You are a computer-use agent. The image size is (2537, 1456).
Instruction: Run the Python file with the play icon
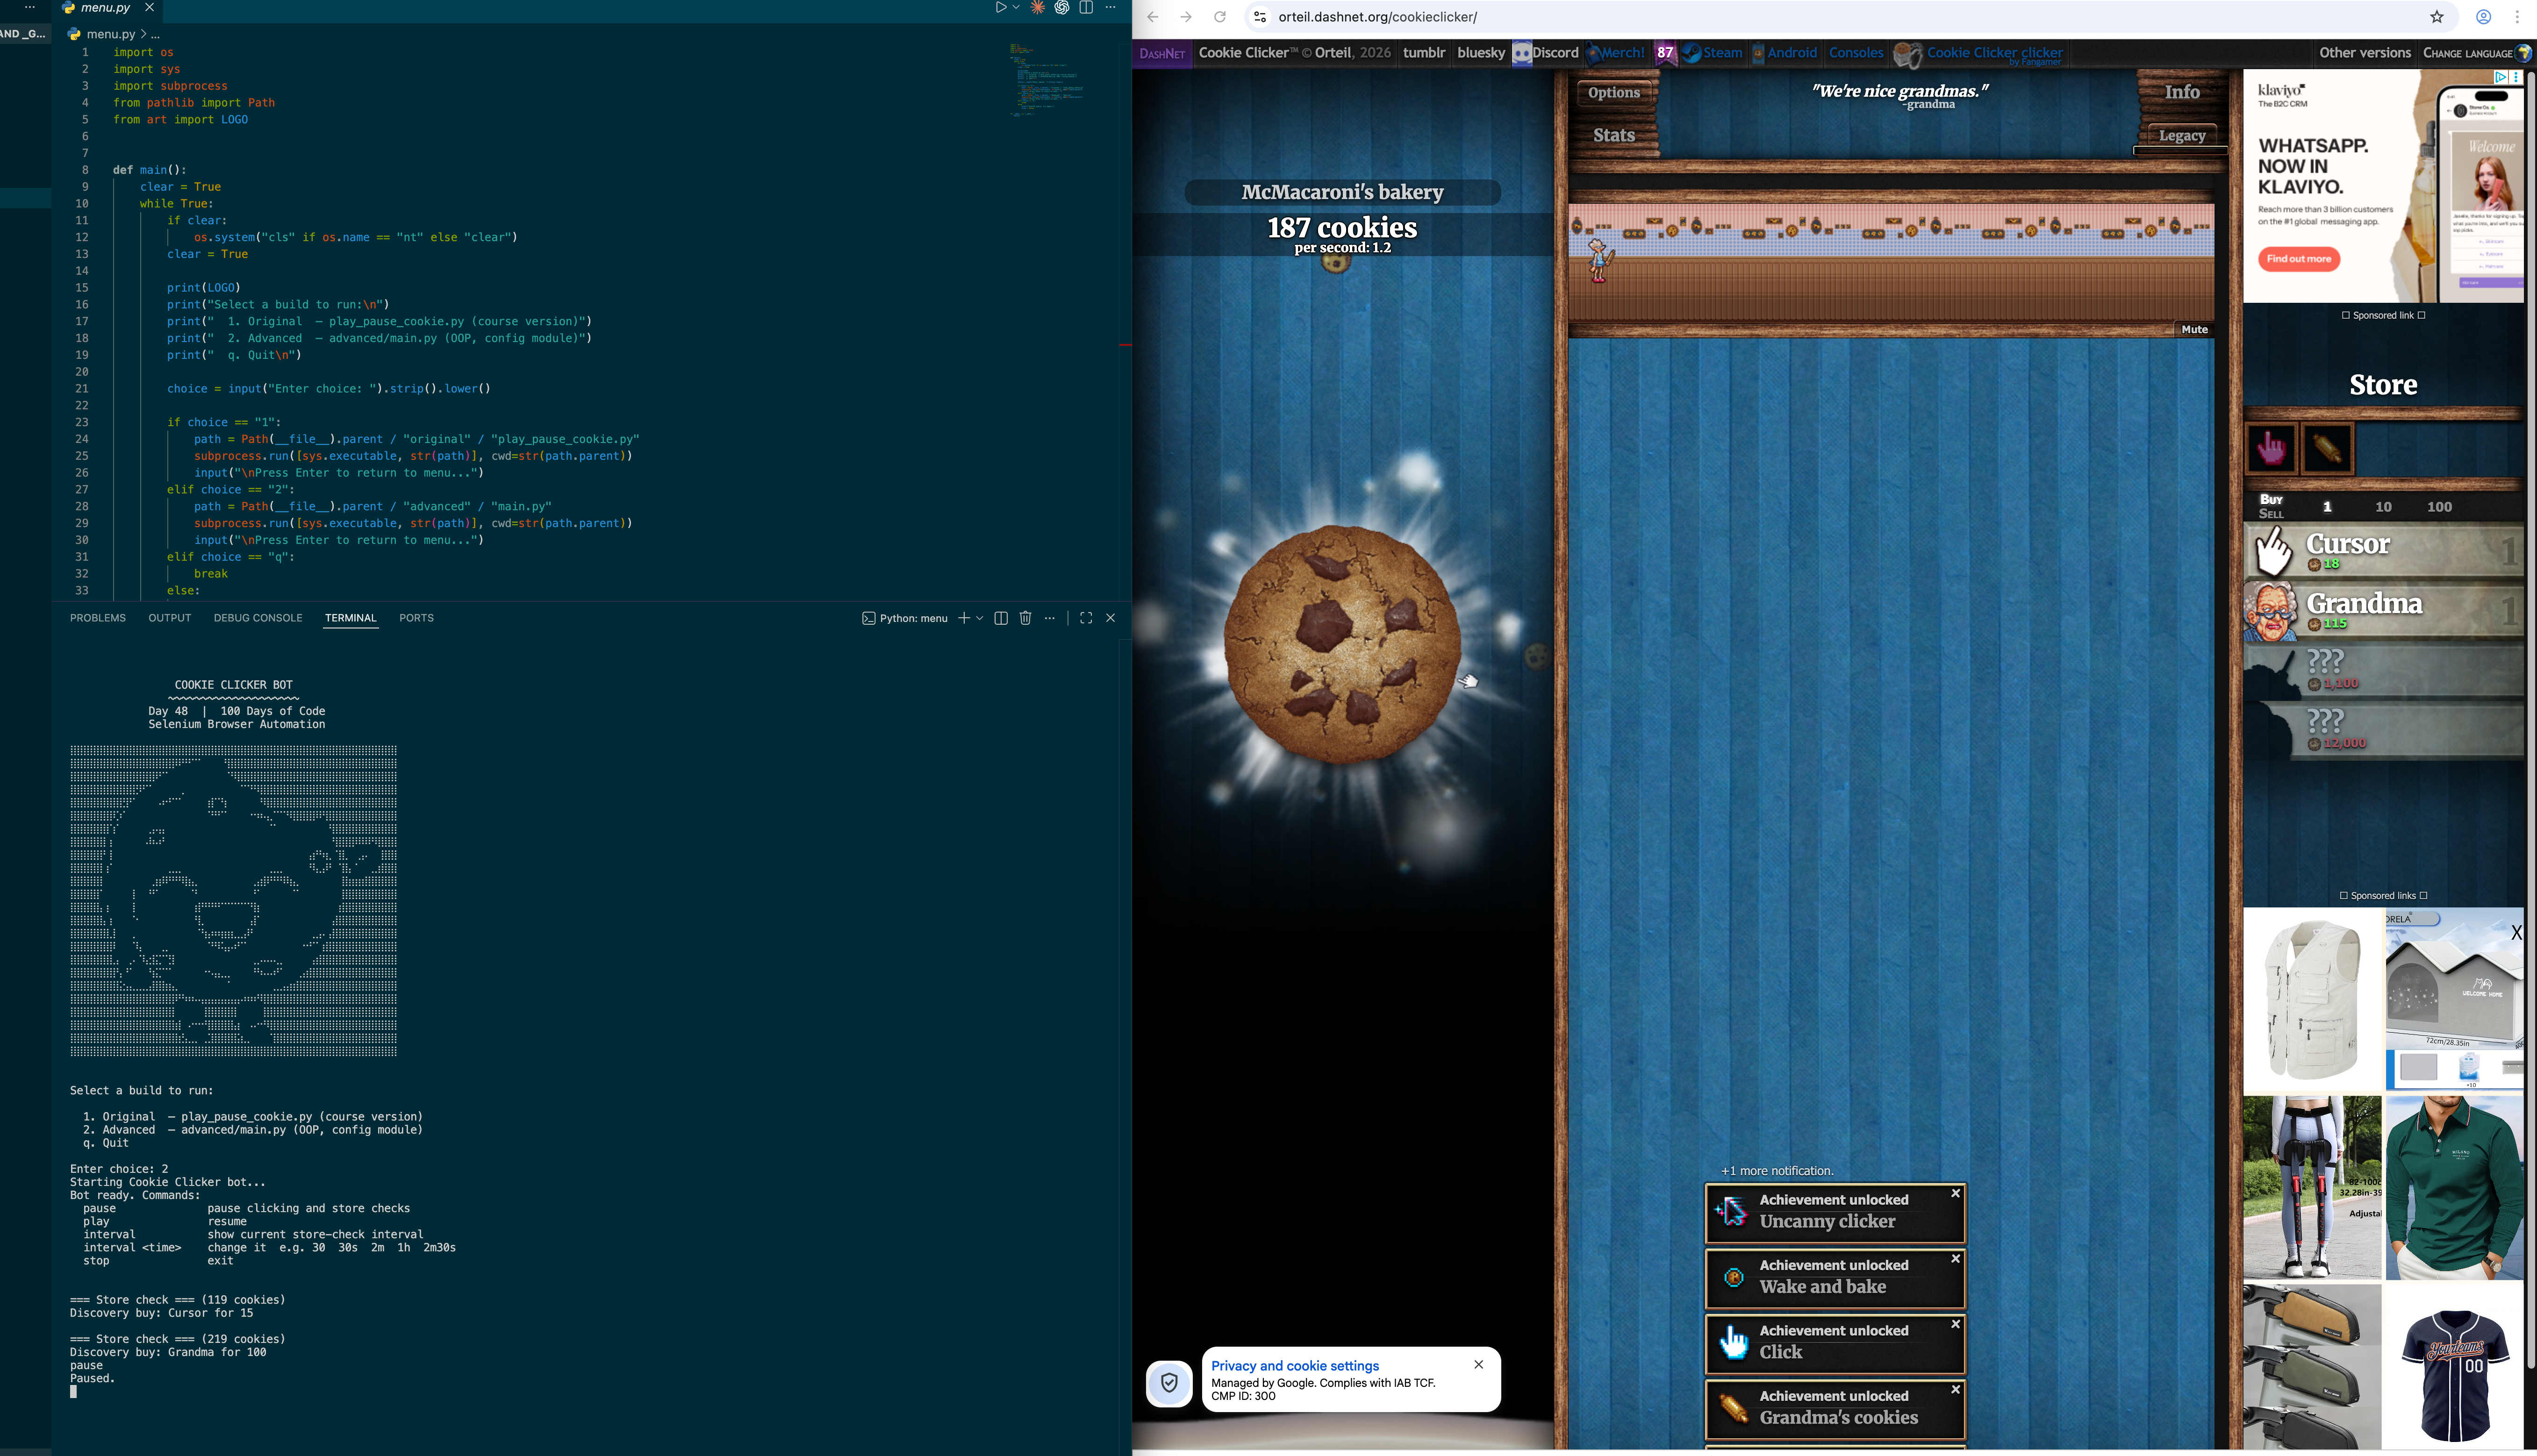pos(1000,7)
